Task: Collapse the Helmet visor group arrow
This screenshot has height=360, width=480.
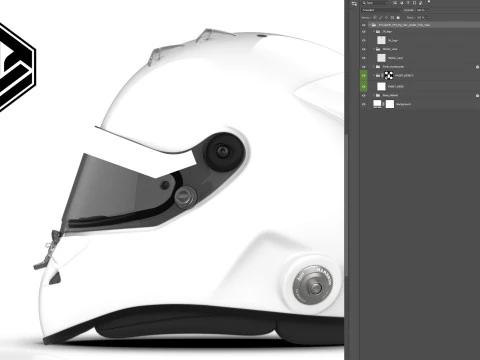Action: 374,49
